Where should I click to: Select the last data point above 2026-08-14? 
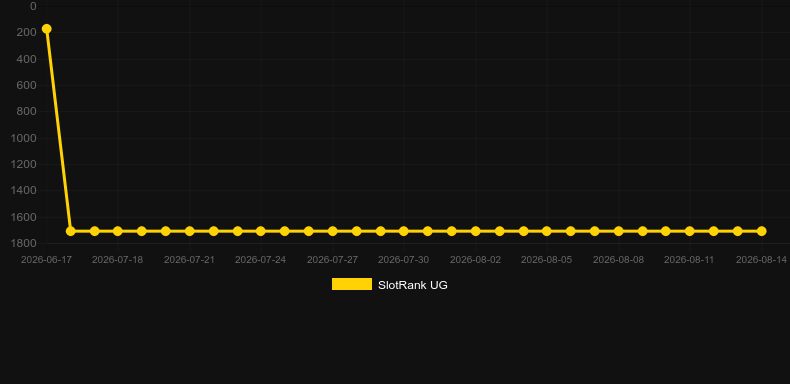coord(762,231)
